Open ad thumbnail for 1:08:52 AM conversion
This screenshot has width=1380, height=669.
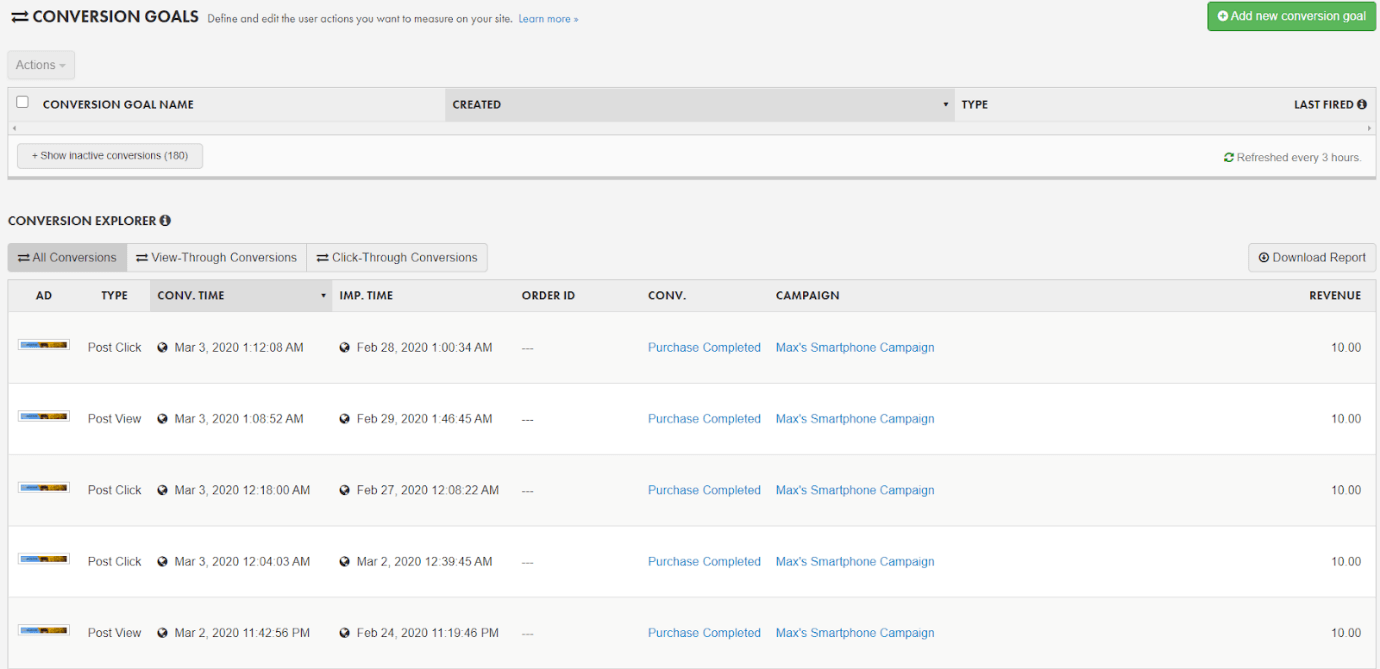pyautogui.click(x=44, y=416)
